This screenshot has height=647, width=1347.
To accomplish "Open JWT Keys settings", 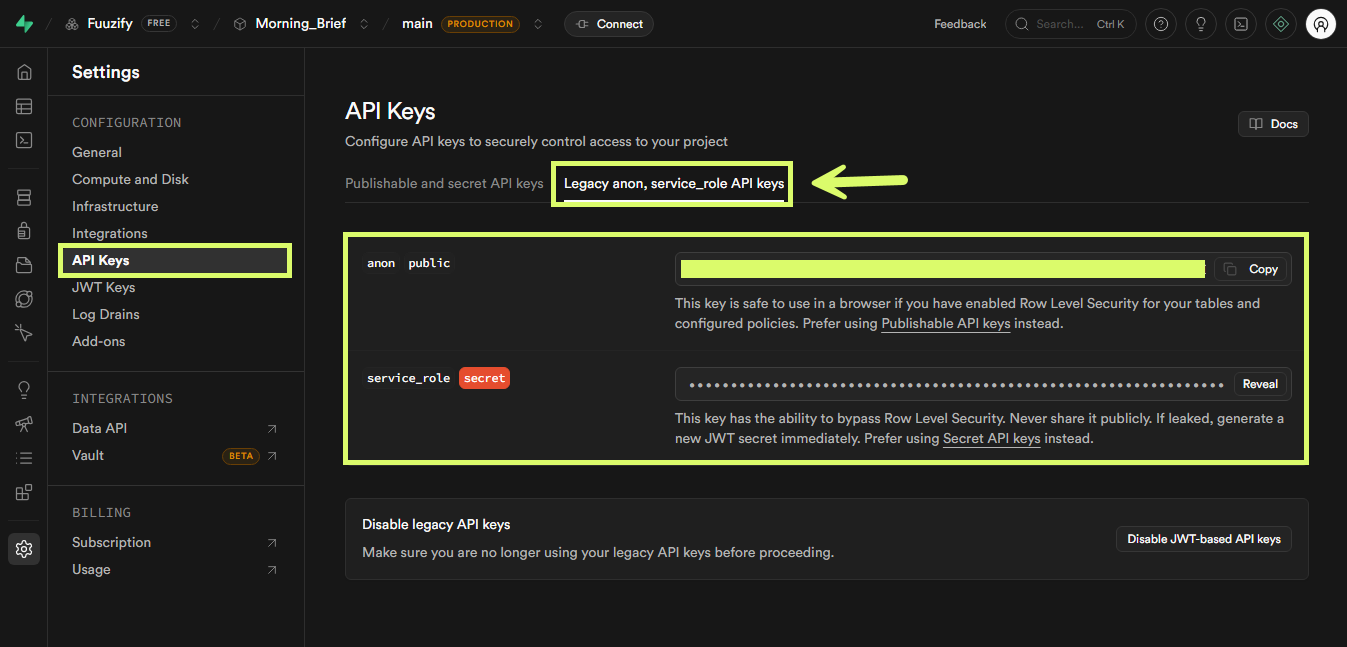I will pos(103,288).
